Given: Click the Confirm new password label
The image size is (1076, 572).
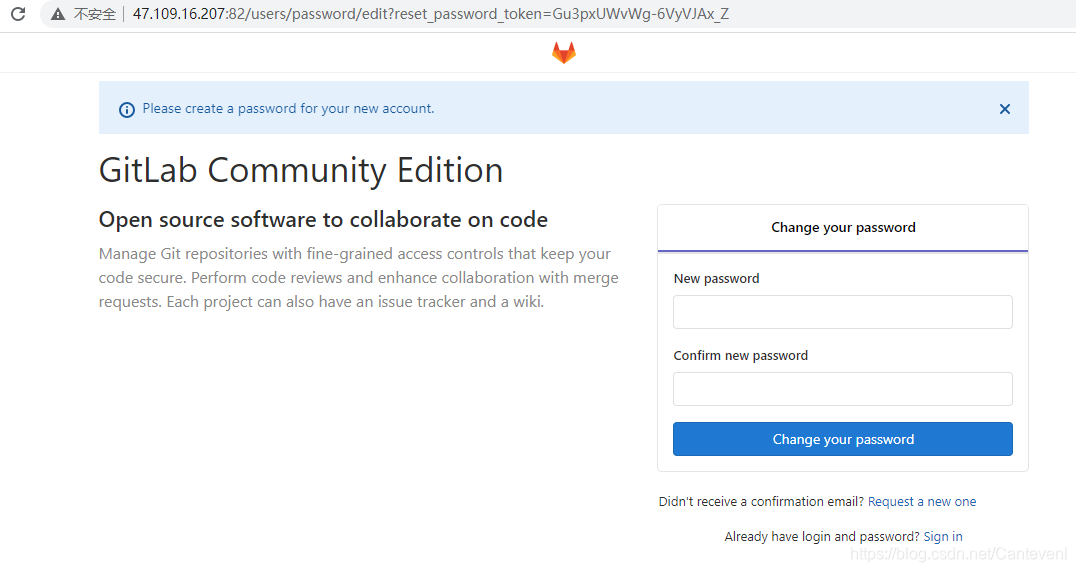Looking at the screenshot, I should [x=740, y=355].
